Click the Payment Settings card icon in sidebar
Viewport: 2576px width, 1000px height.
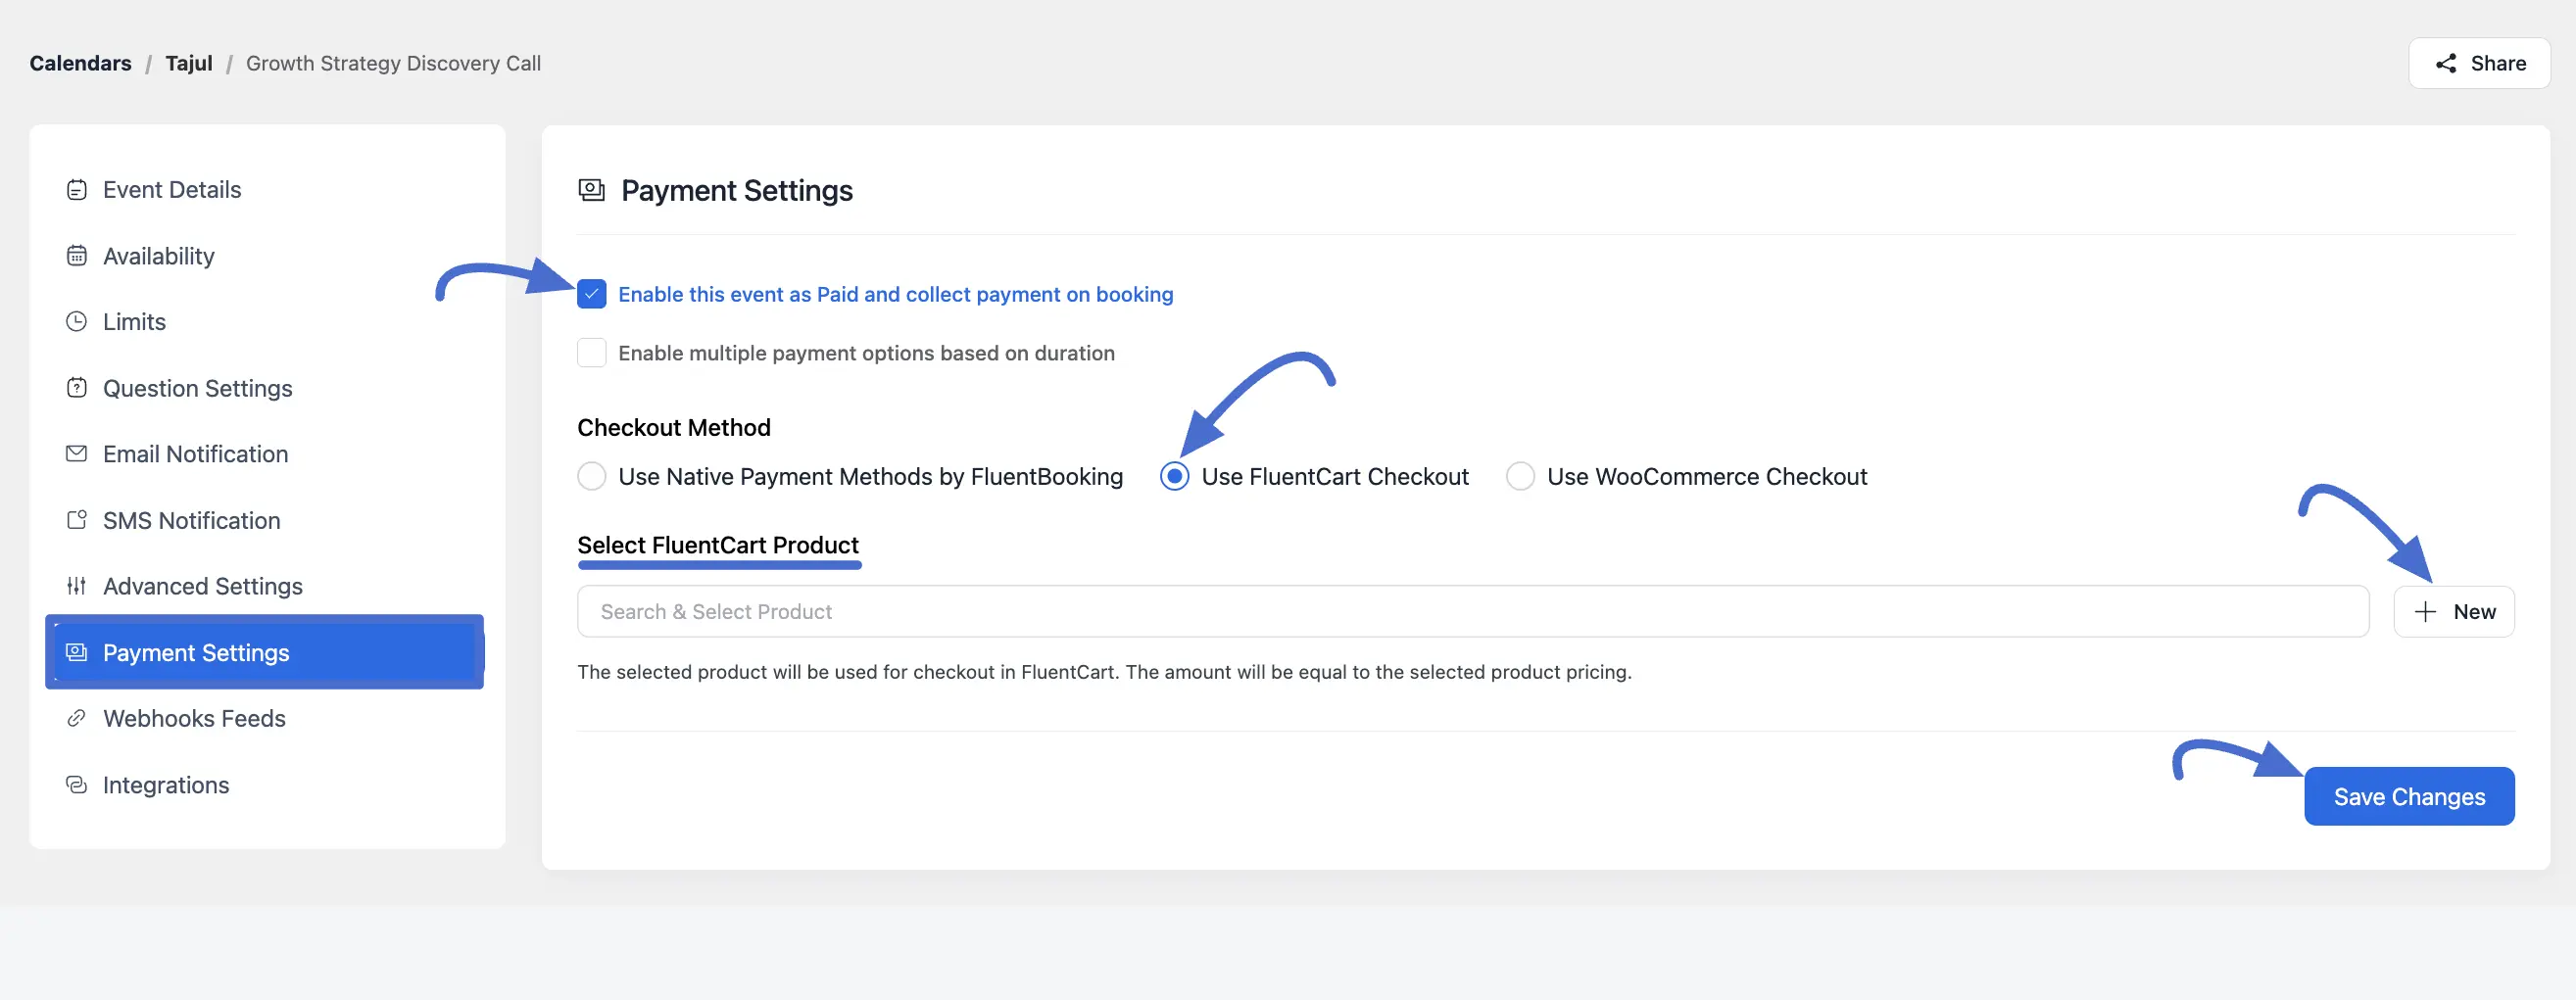pyautogui.click(x=75, y=652)
